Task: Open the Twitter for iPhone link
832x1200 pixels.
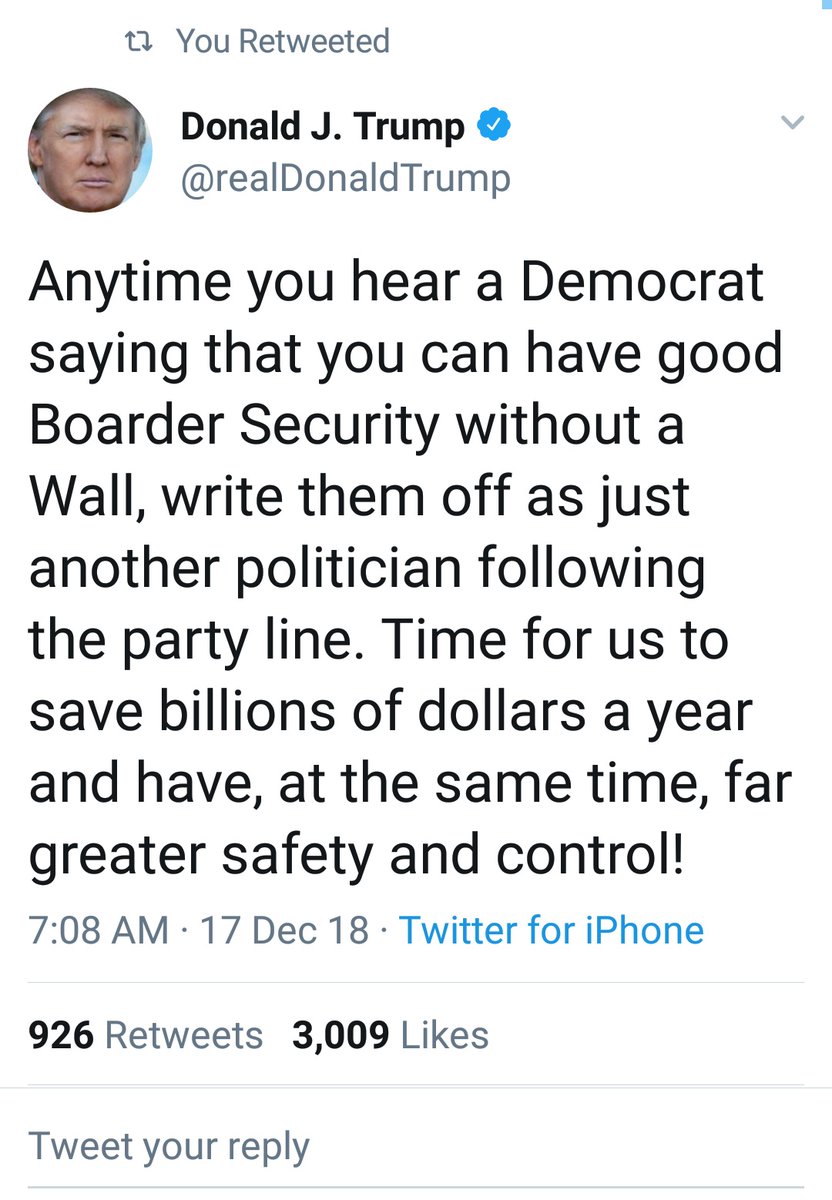Action: pyautogui.click(x=552, y=931)
